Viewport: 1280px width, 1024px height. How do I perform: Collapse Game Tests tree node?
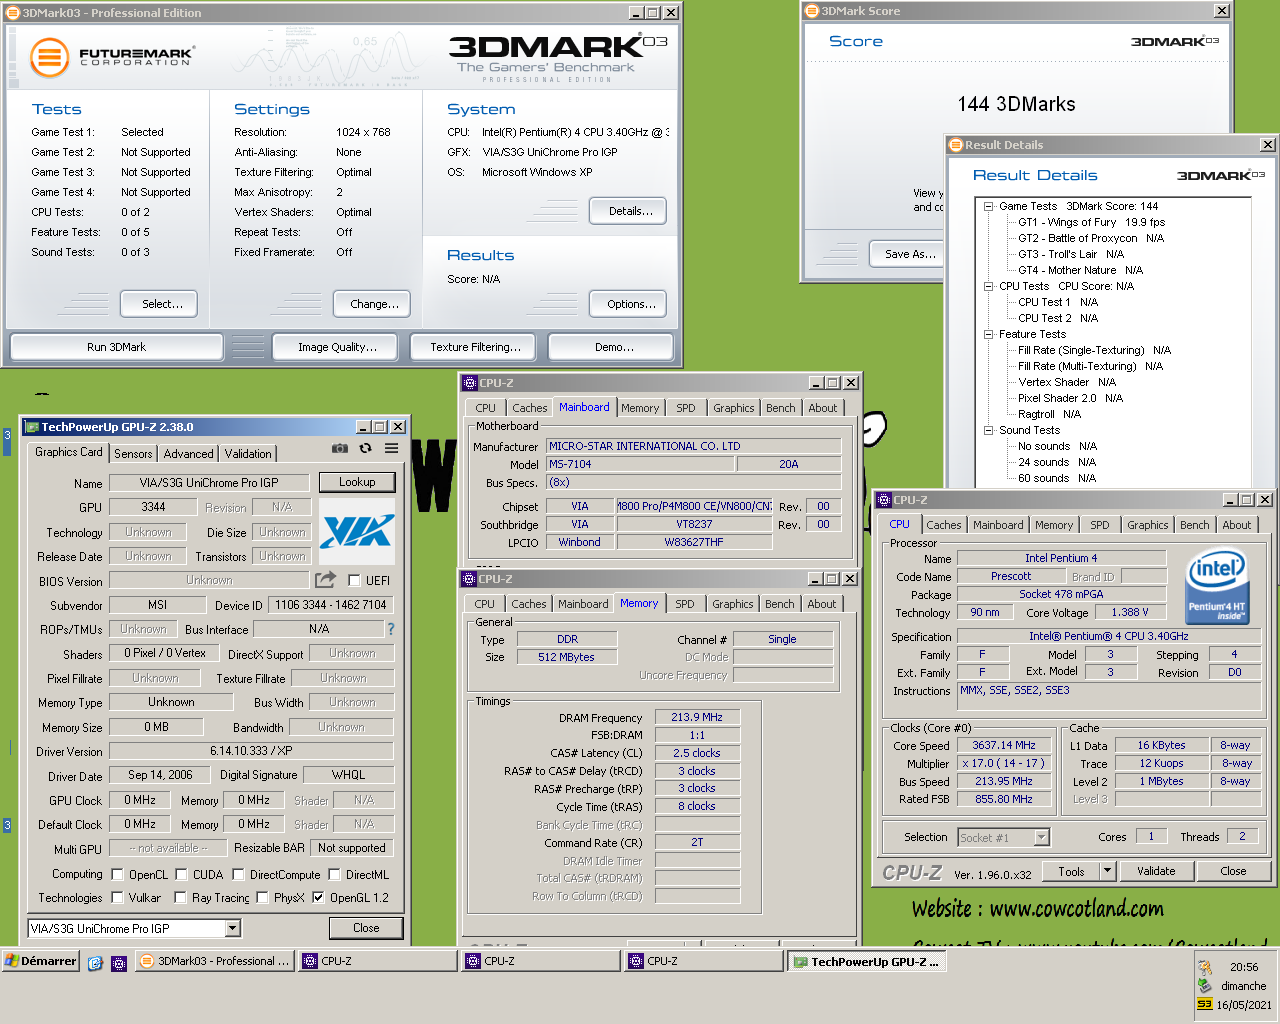pyautogui.click(x=988, y=206)
